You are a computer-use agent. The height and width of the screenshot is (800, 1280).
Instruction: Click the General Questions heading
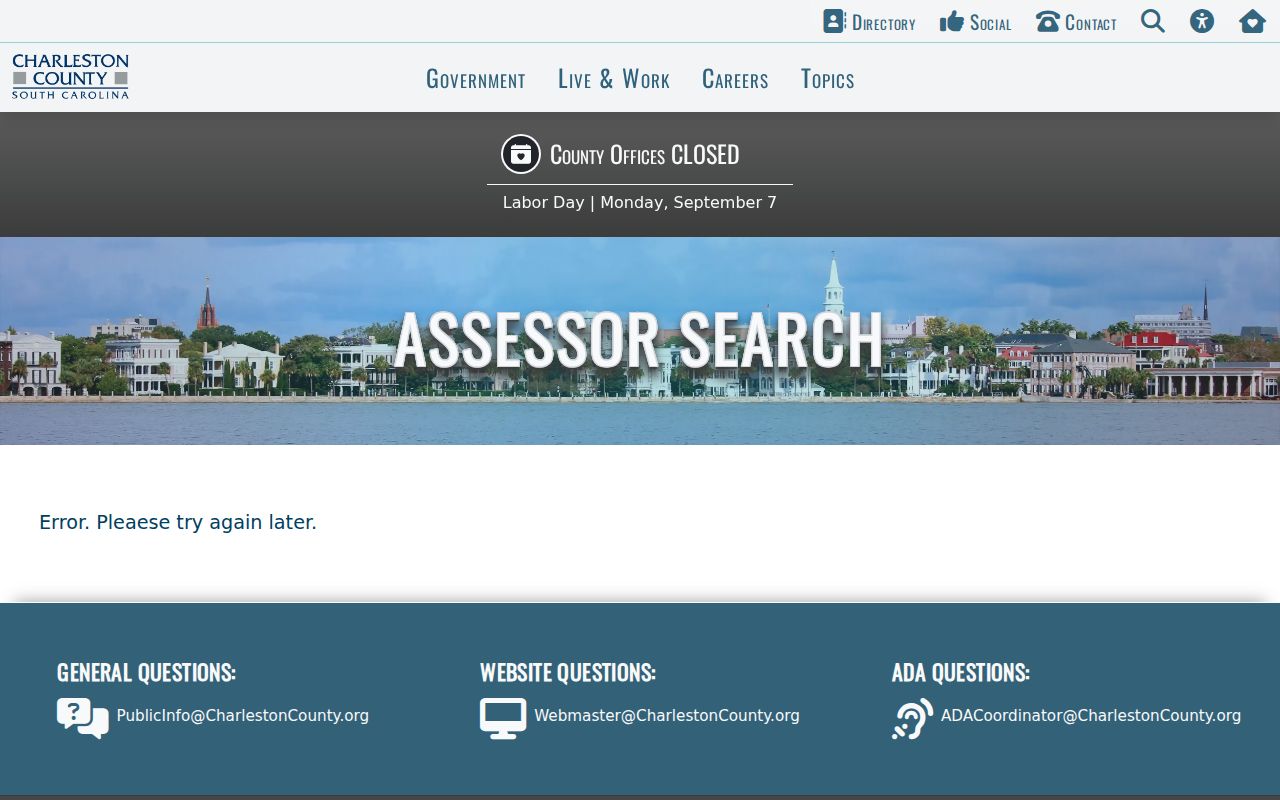point(146,672)
